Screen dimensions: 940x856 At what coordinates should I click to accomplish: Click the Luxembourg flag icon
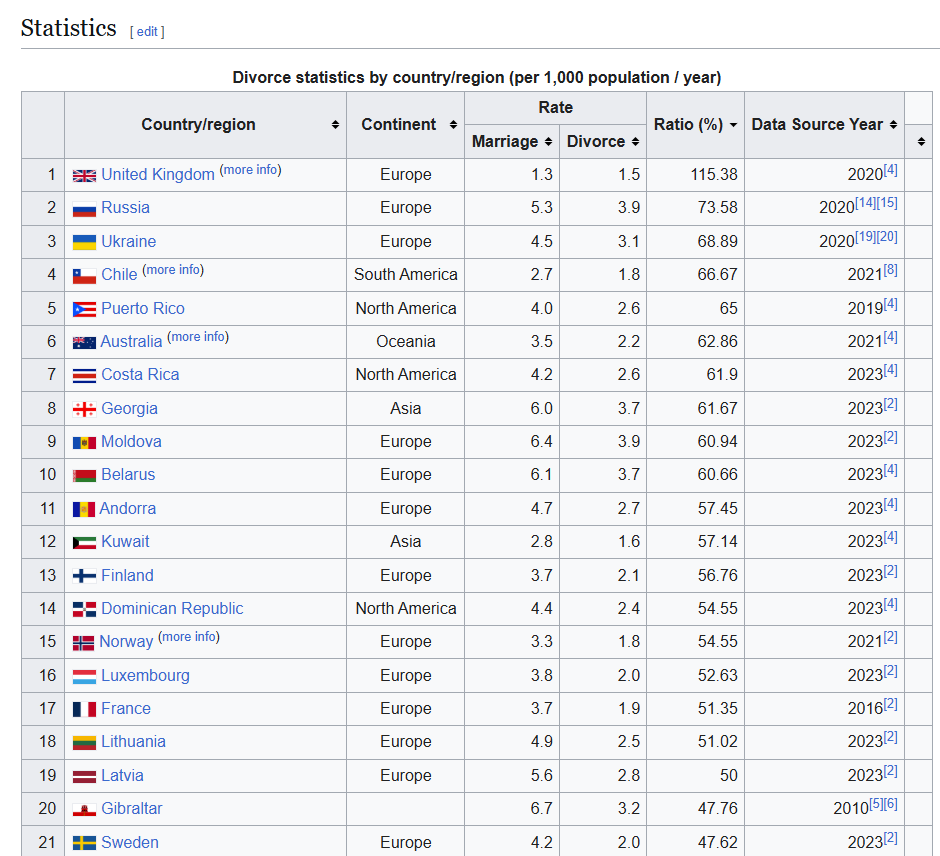(x=84, y=677)
